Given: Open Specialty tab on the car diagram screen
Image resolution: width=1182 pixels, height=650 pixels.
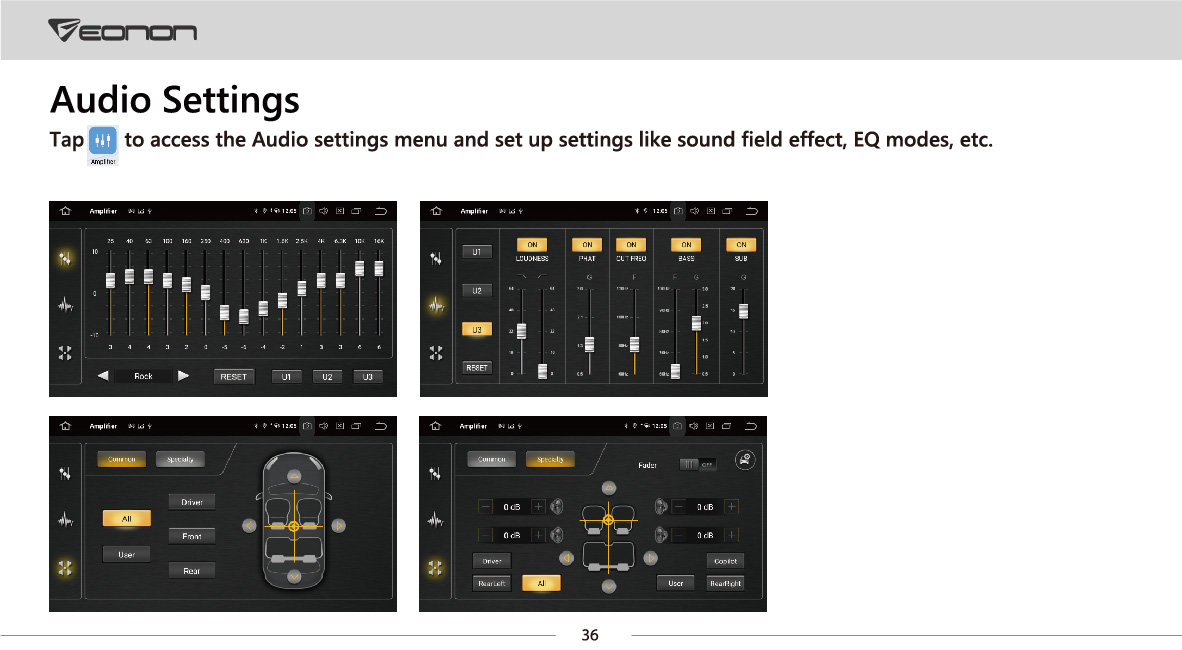Looking at the screenshot, I should coord(180,459).
